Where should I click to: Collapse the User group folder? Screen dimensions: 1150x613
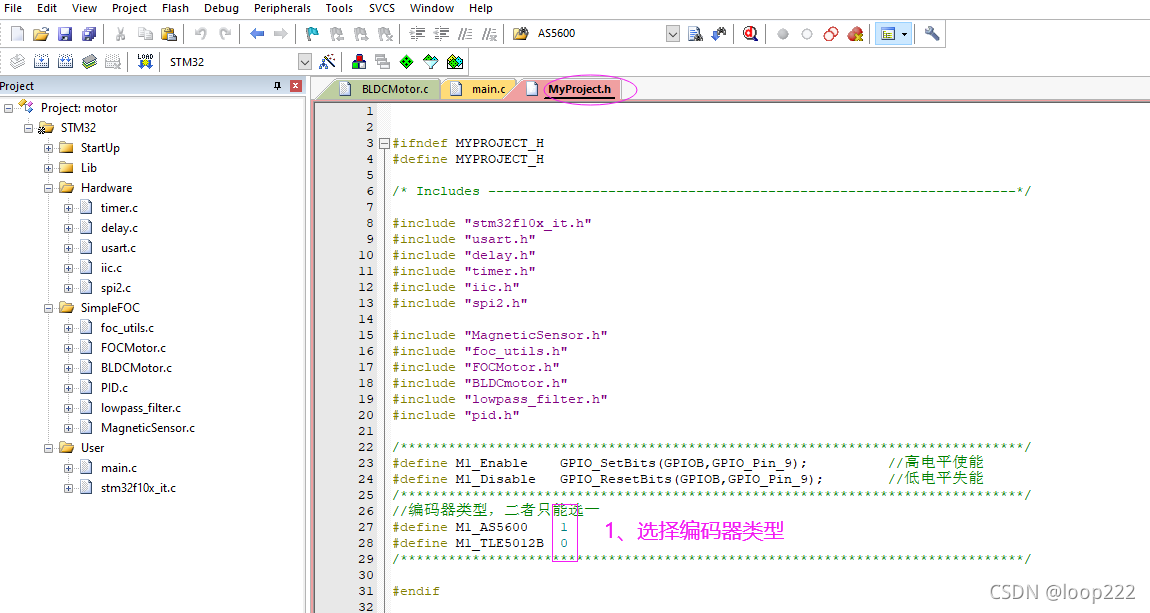click(x=48, y=448)
